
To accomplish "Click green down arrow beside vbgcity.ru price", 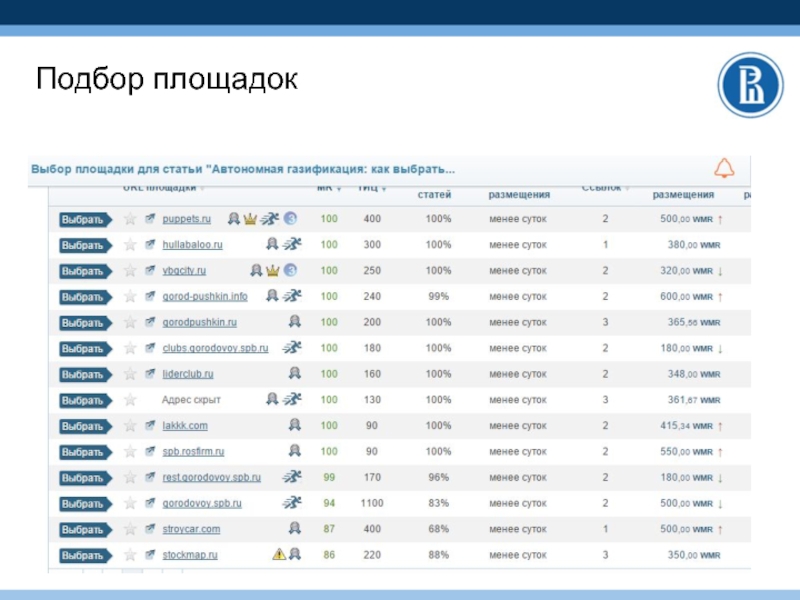I will pos(720,271).
